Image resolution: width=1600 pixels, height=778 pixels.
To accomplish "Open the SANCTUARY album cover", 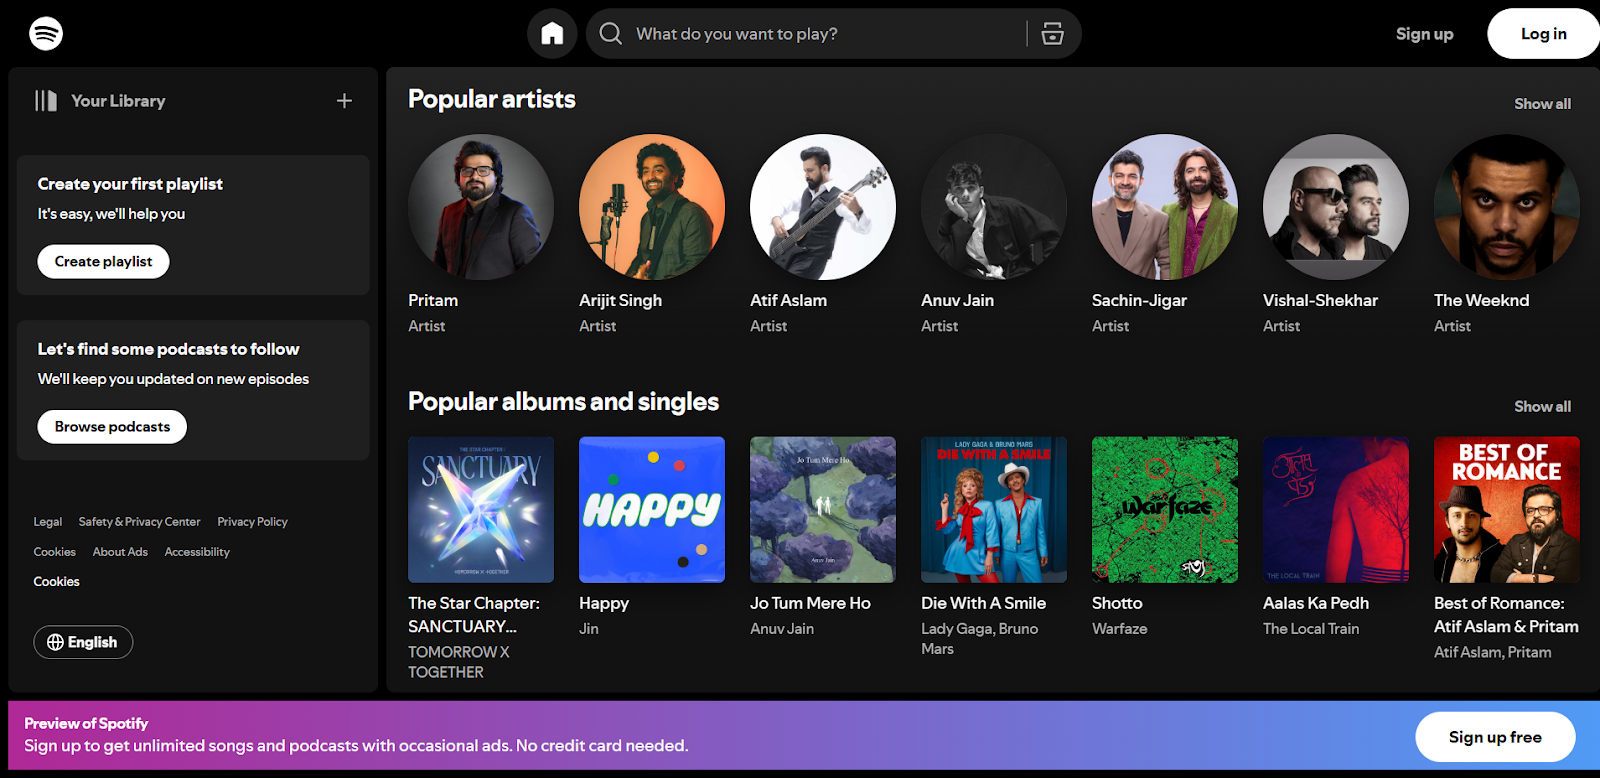I will (481, 510).
